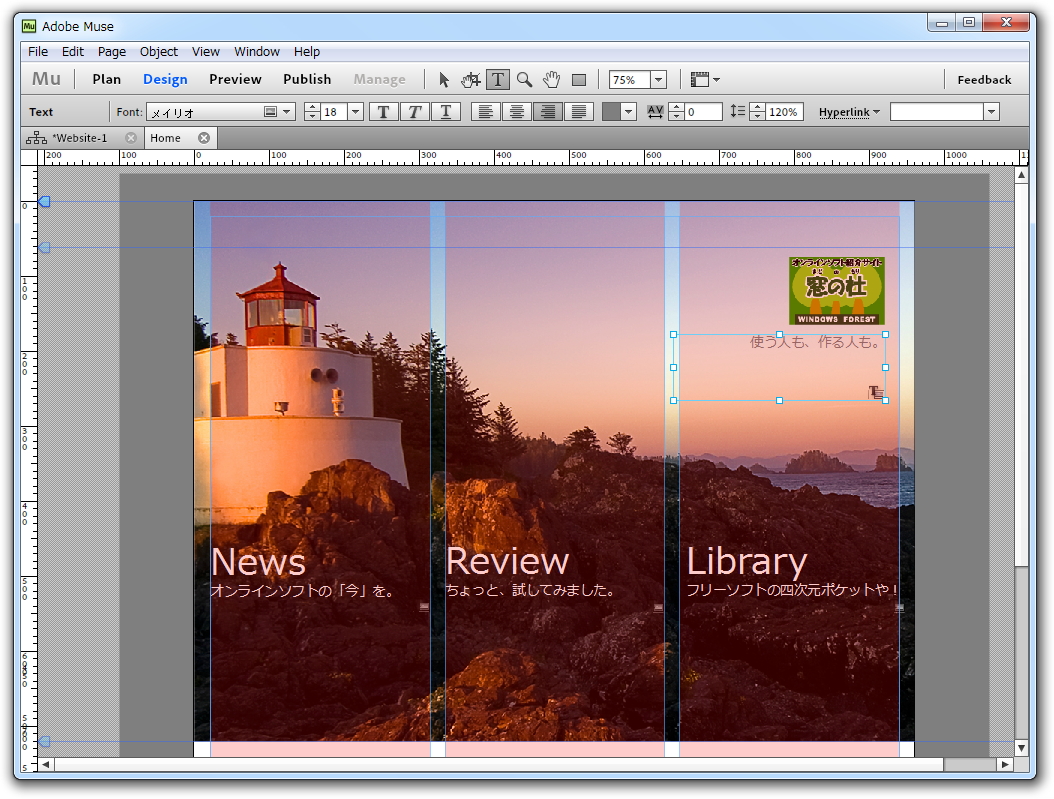Align text right

pos(548,112)
